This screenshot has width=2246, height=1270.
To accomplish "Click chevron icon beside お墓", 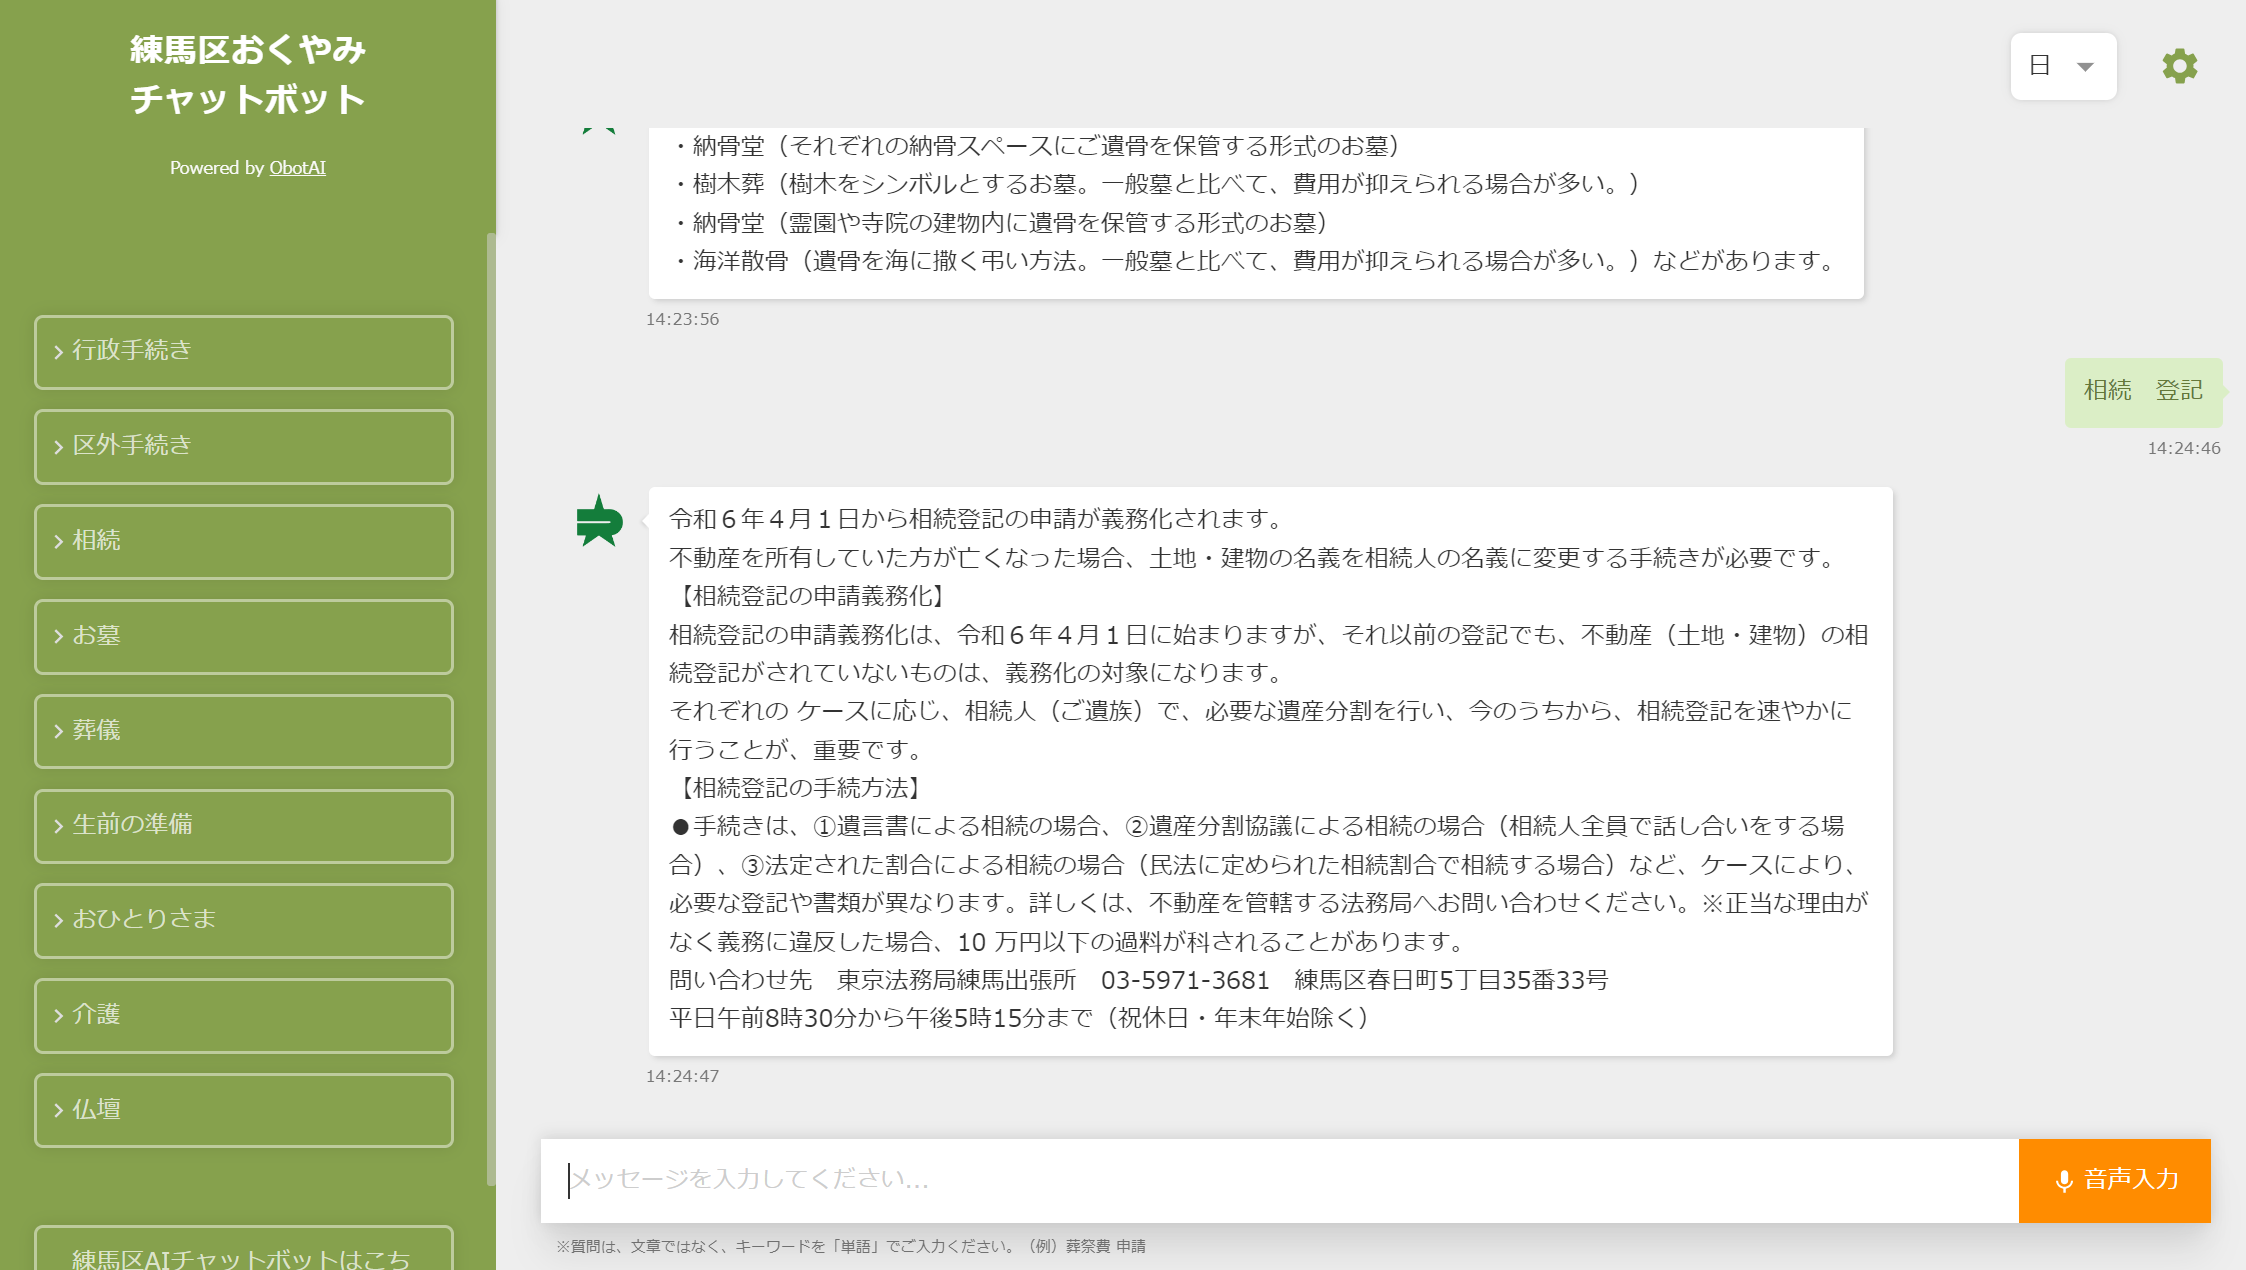I will coord(58,636).
